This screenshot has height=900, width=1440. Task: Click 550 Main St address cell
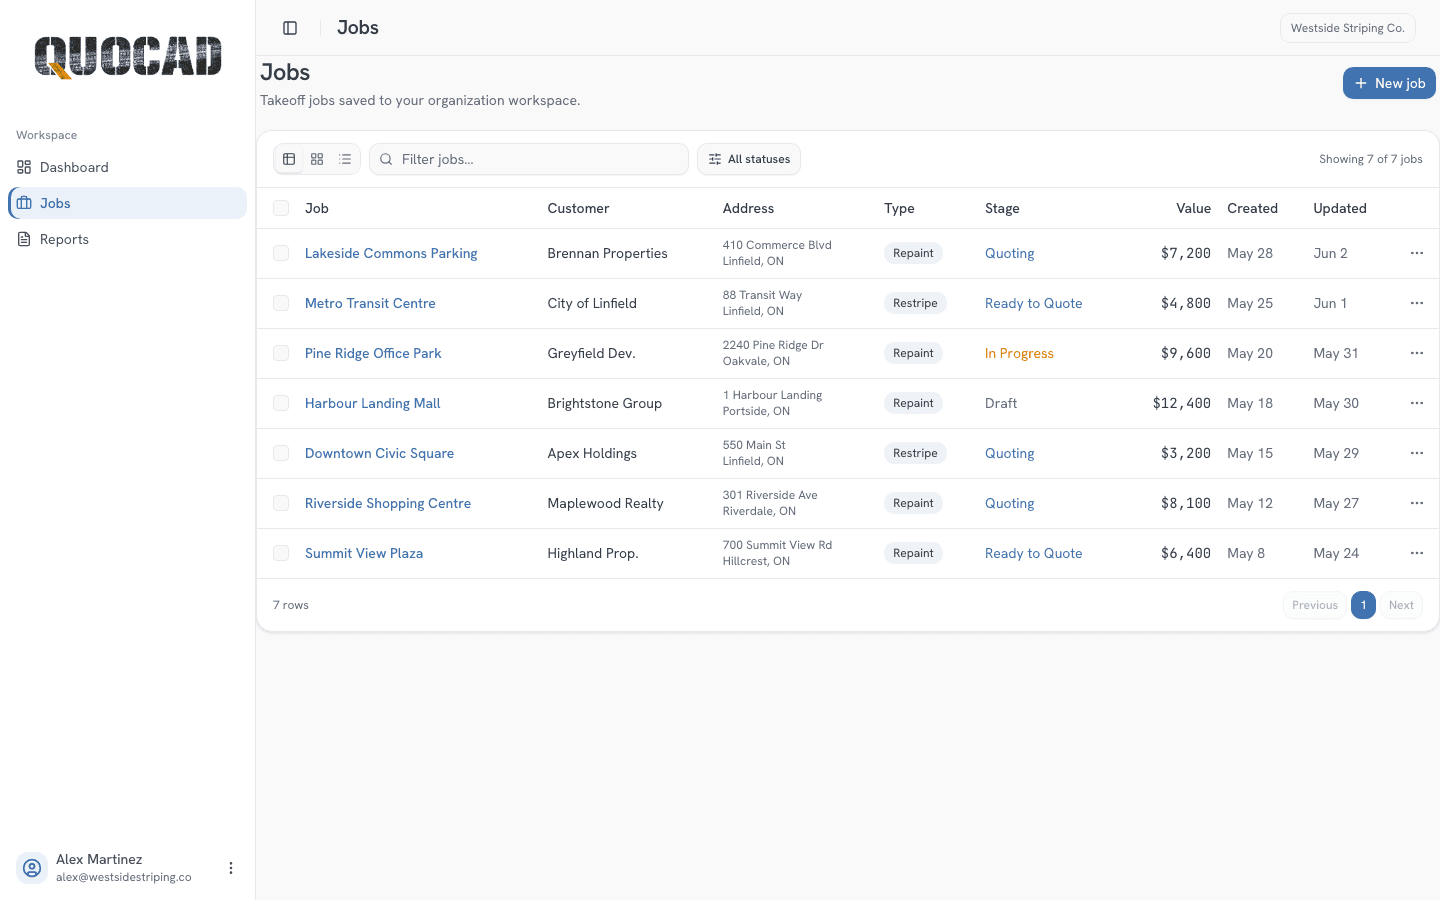point(754,453)
